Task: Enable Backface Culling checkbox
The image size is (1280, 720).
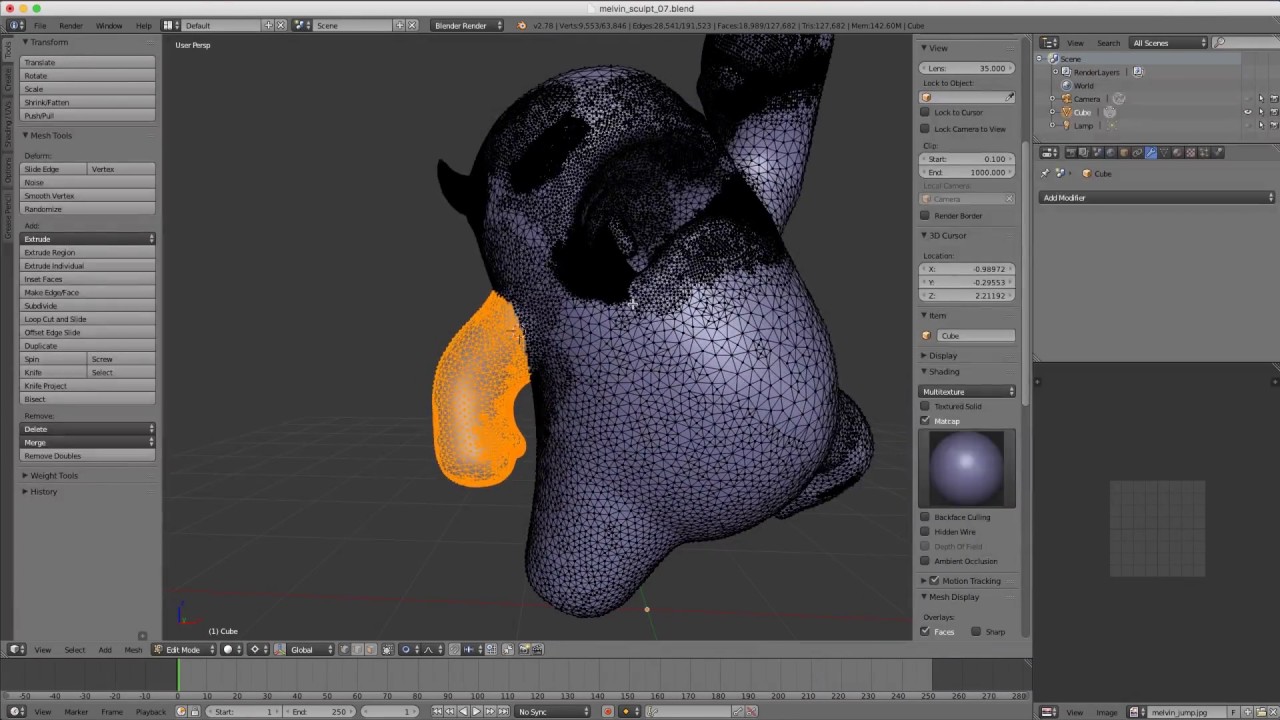Action: point(925,517)
